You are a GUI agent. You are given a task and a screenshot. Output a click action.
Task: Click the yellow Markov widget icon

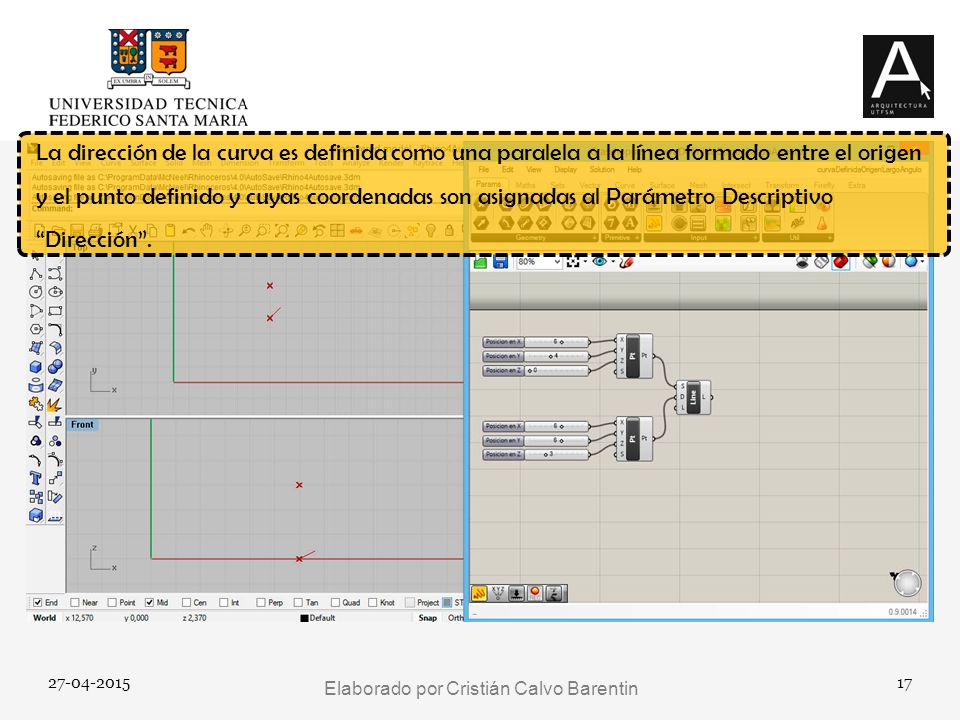point(479,593)
